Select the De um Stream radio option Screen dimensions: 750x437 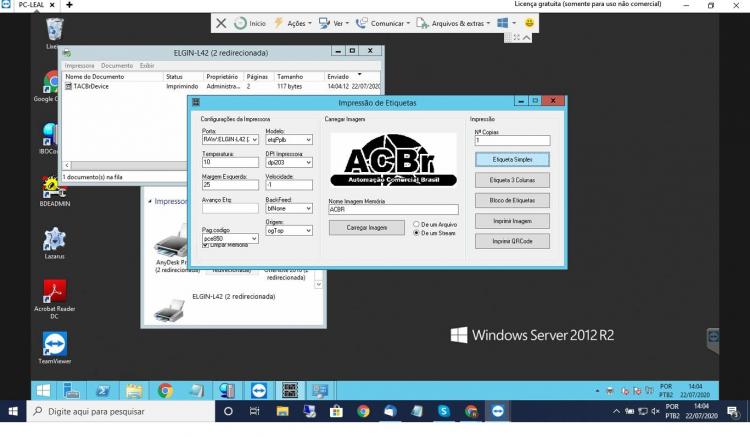point(416,233)
